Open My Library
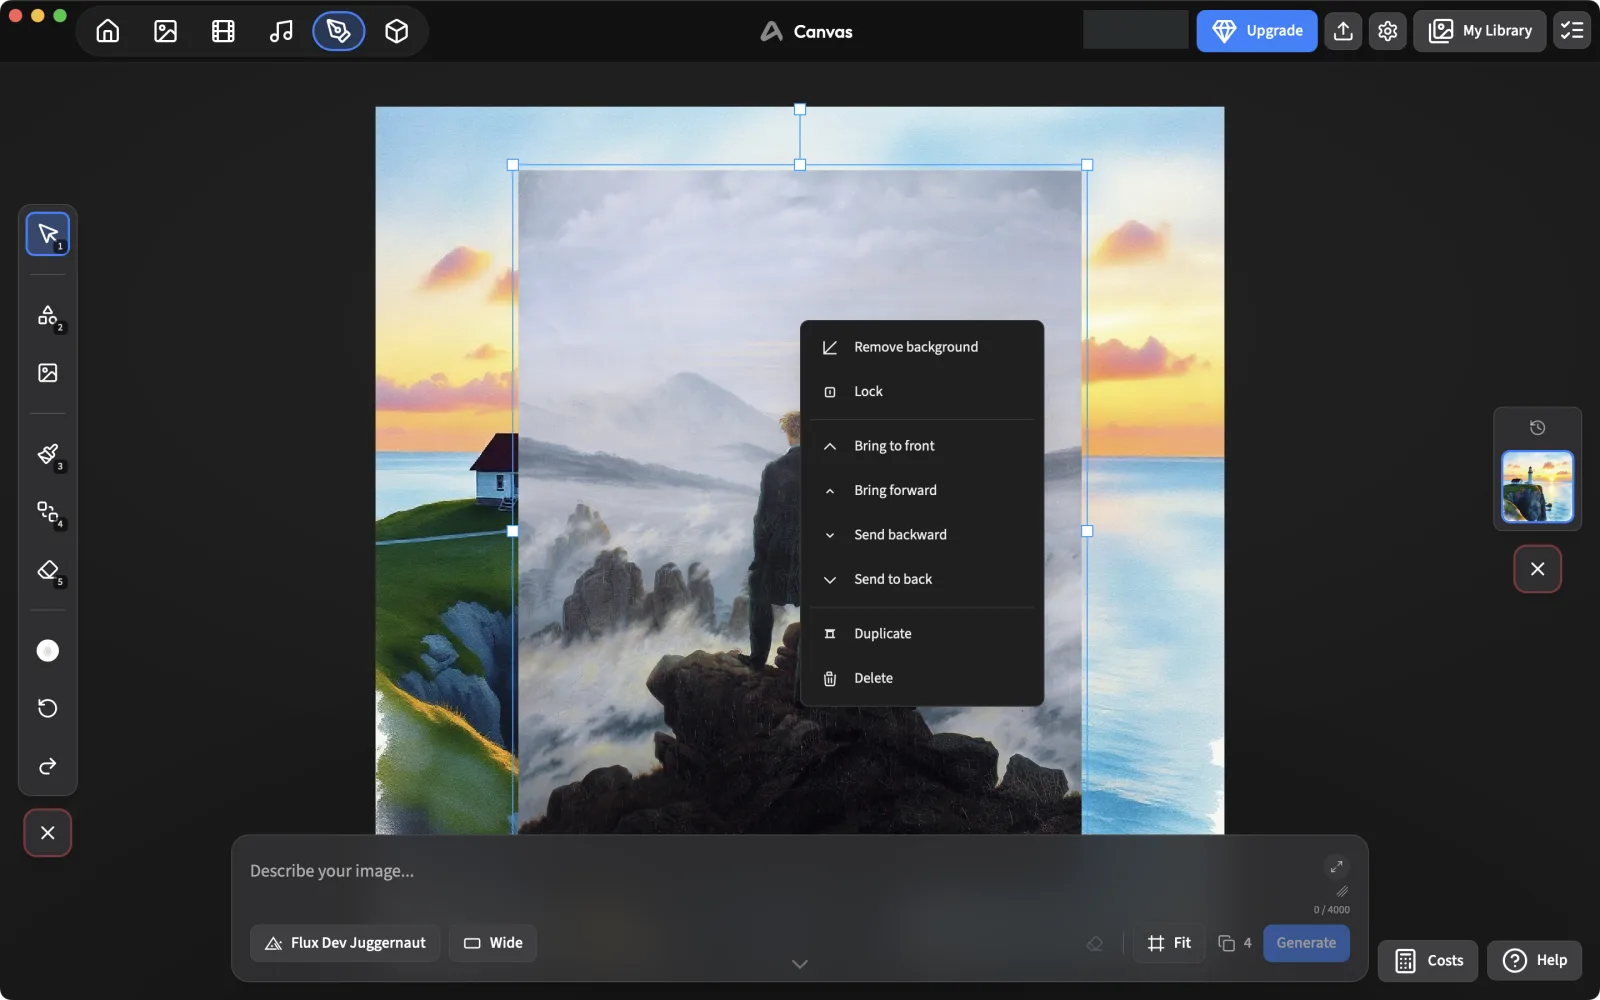The height and width of the screenshot is (1000, 1600). [x=1480, y=31]
